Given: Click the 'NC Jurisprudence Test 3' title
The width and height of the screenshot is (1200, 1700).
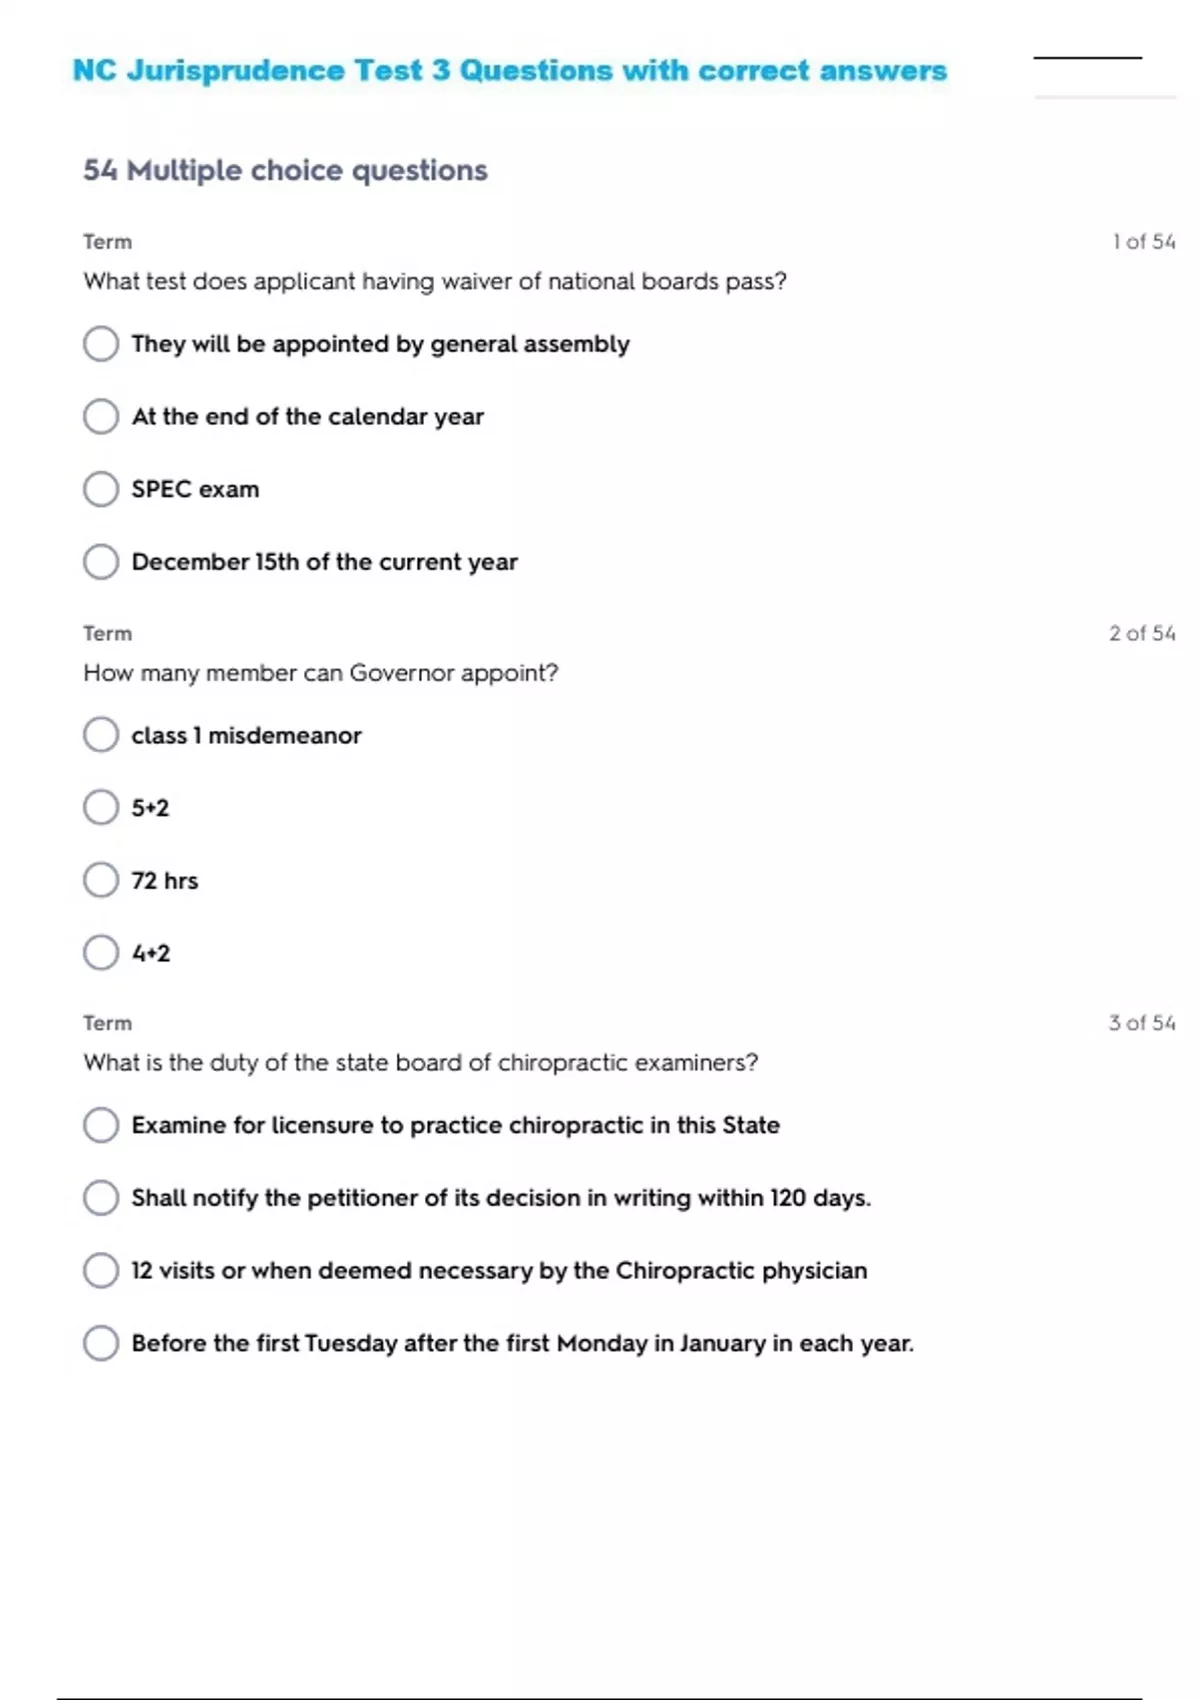Looking at the screenshot, I should tap(509, 71).
